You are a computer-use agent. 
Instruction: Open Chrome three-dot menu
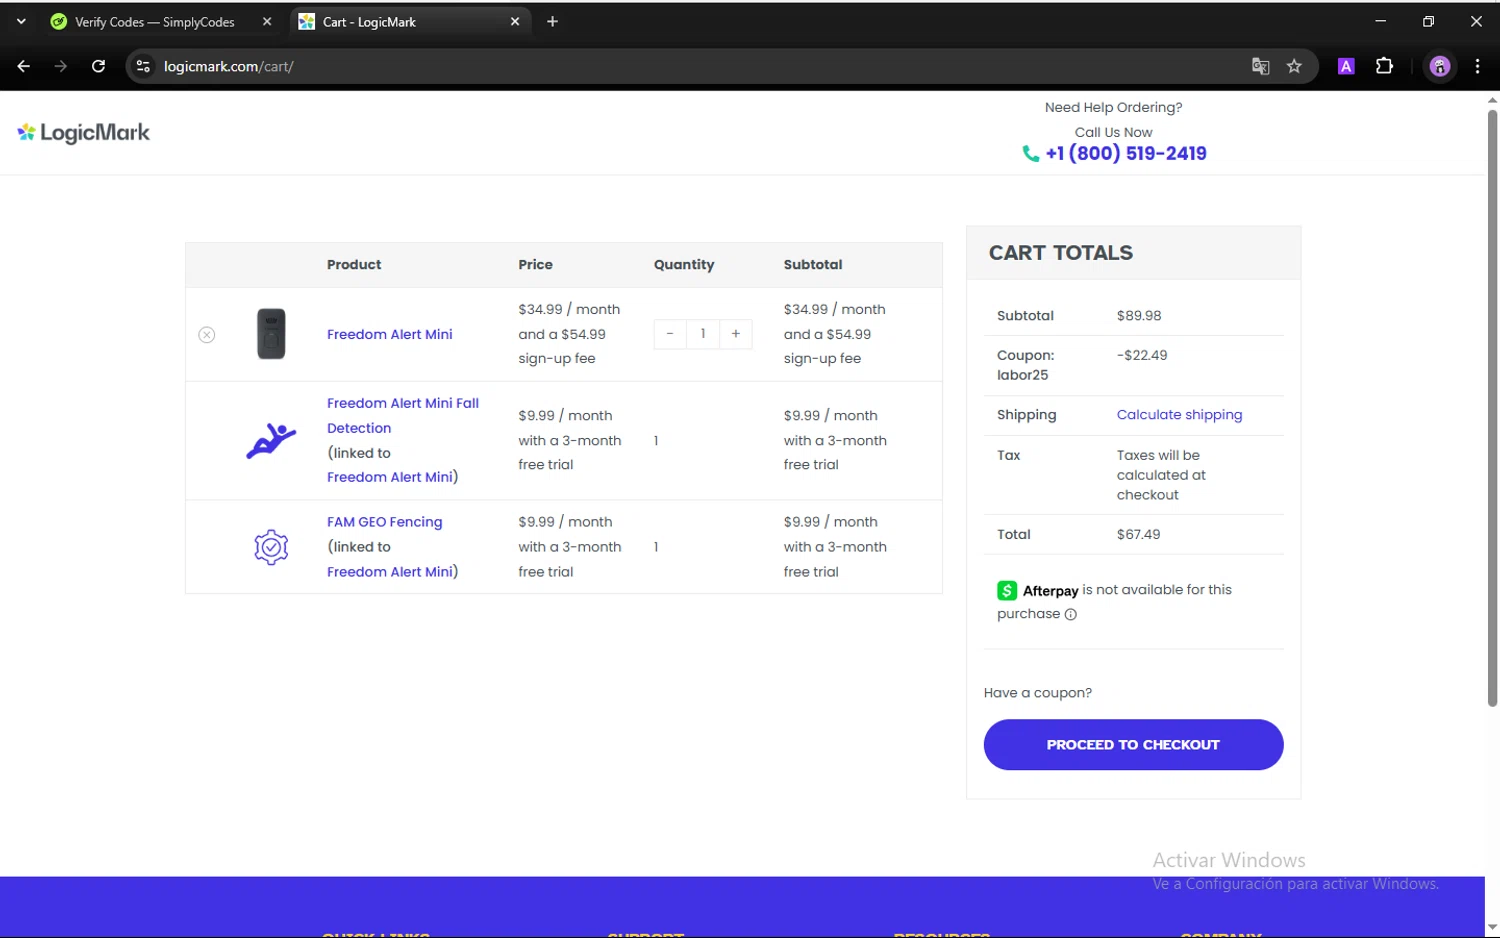[x=1478, y=66]
